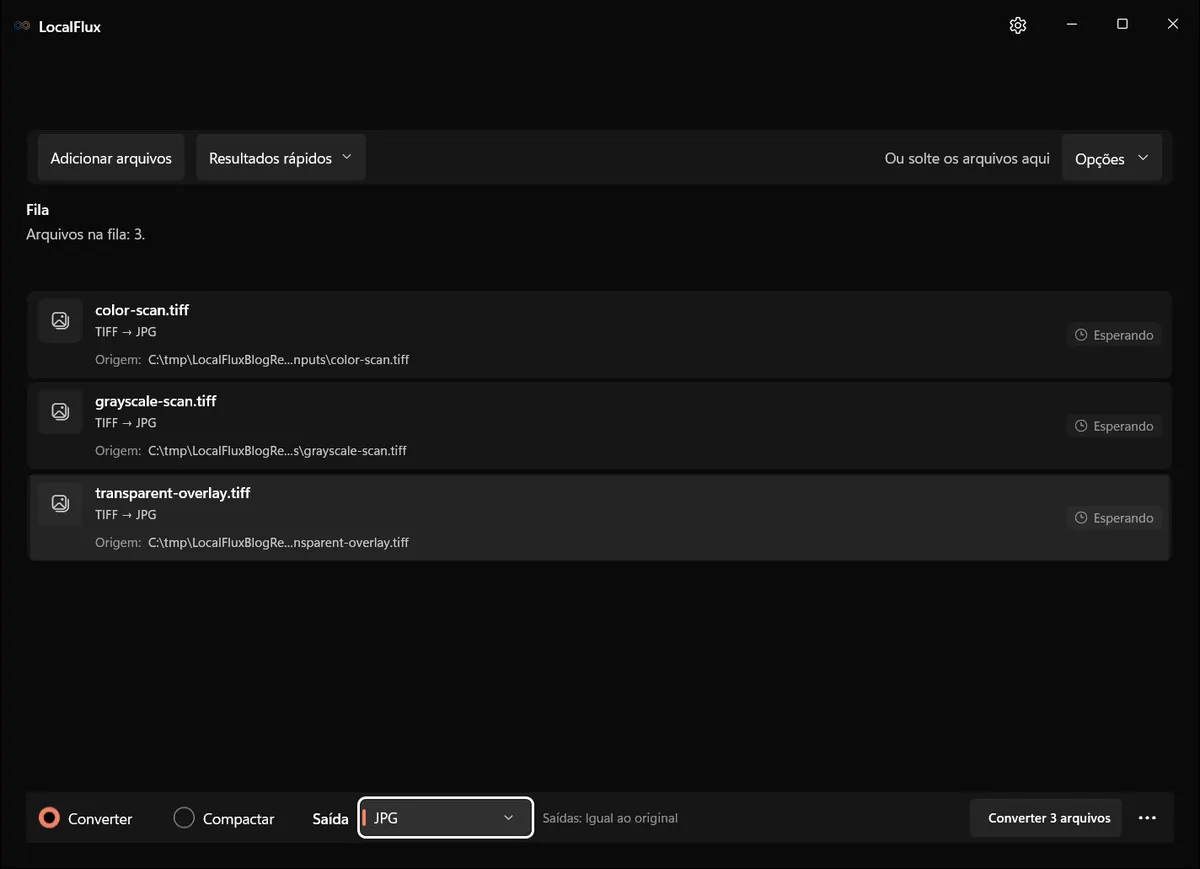
Task: Click TIFF → JPG under transparent-overlay.tiff
Action: point(126,515)
